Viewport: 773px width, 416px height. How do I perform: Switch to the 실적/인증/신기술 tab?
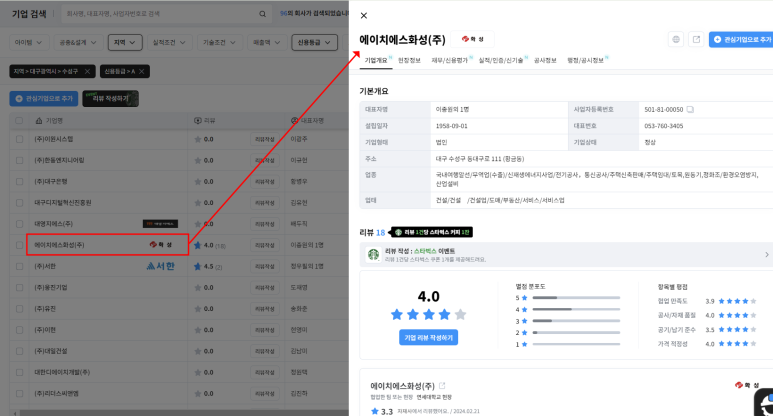coord(501,60)
